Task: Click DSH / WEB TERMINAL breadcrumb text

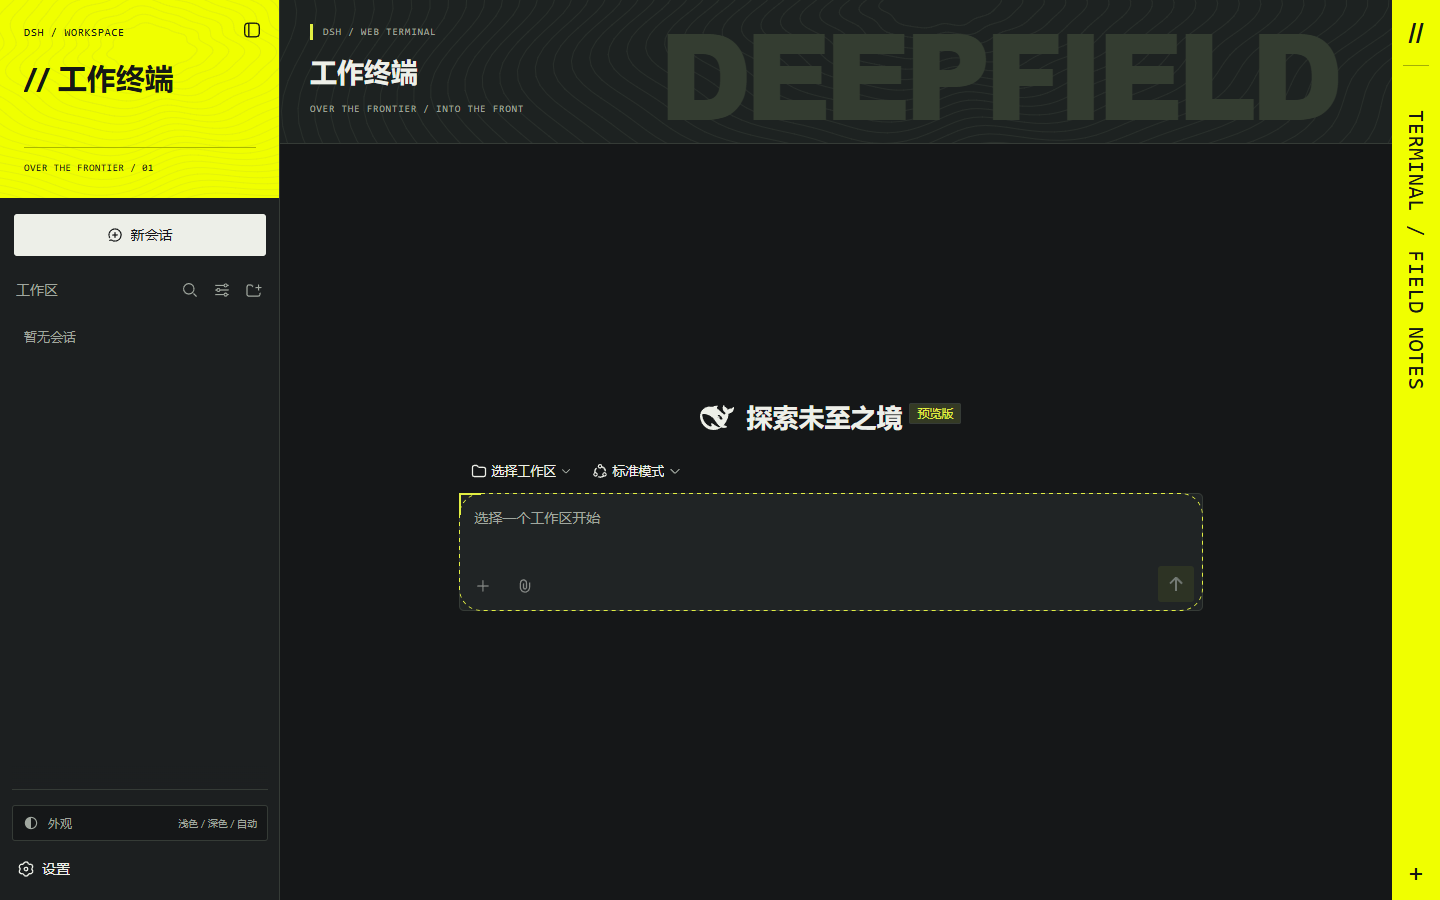Action: pyautogui.click(x=379, y=32)
